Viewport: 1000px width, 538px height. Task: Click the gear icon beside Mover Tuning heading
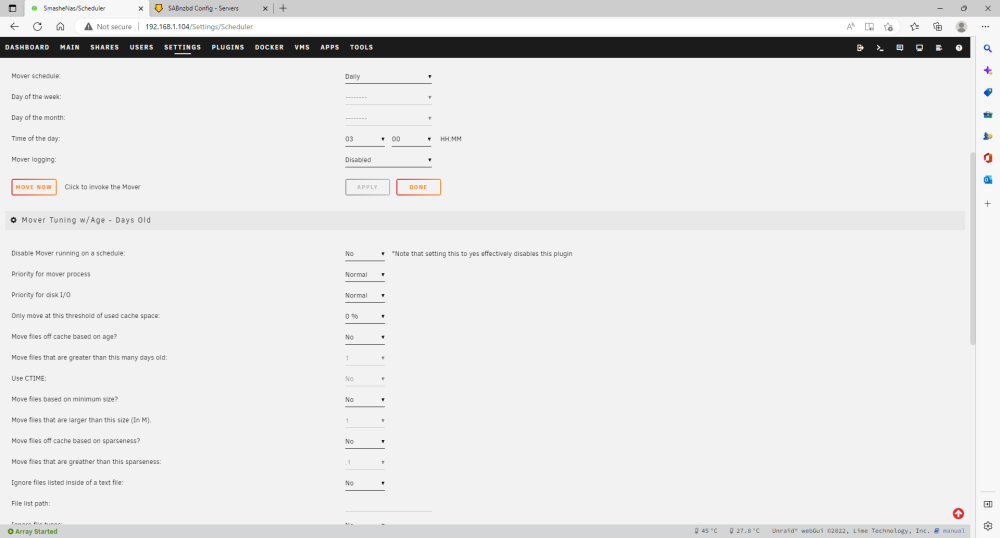[13, 220]
